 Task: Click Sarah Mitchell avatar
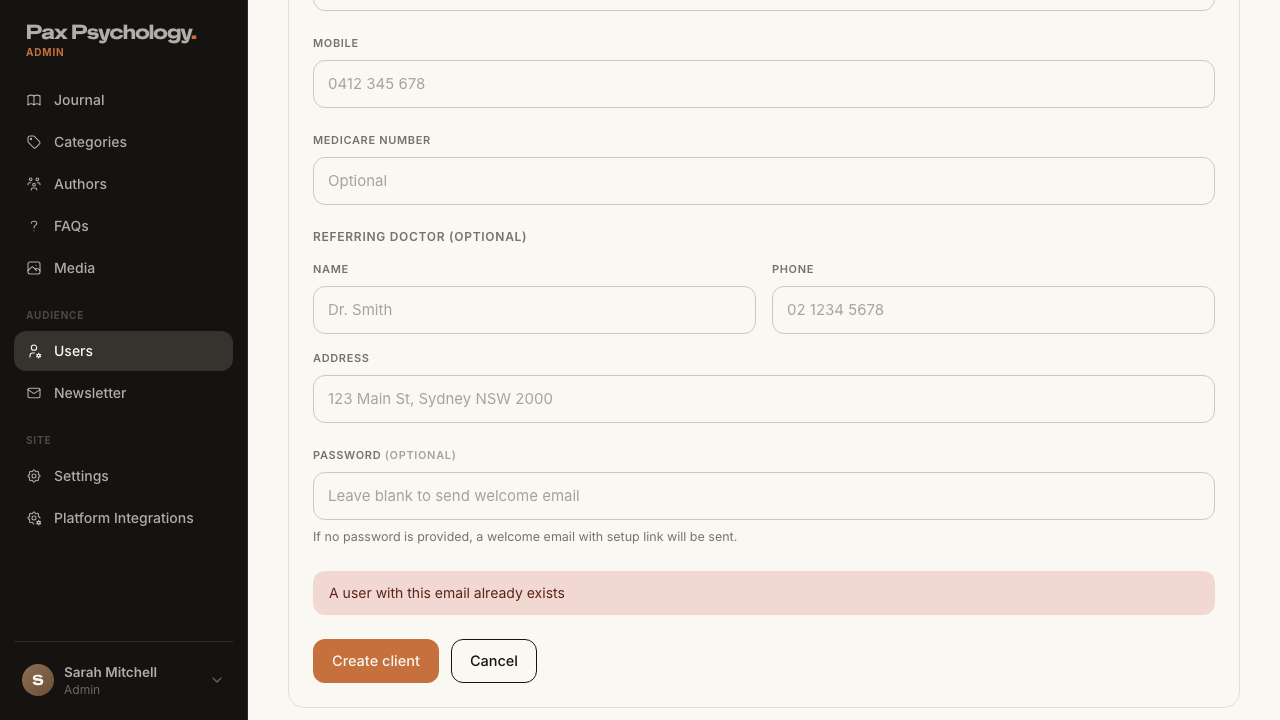[x=38, y=680]
